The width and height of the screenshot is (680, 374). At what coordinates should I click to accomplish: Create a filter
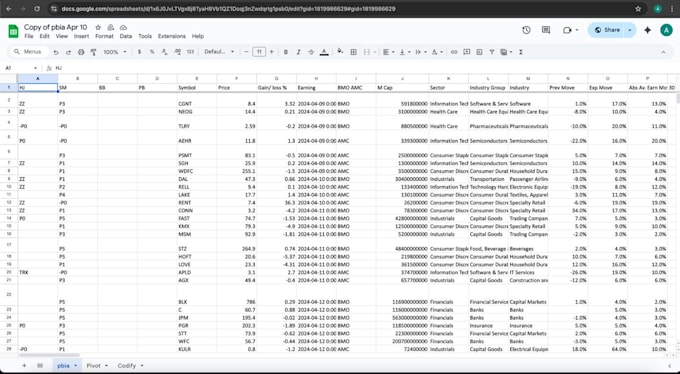click(492, 52)
